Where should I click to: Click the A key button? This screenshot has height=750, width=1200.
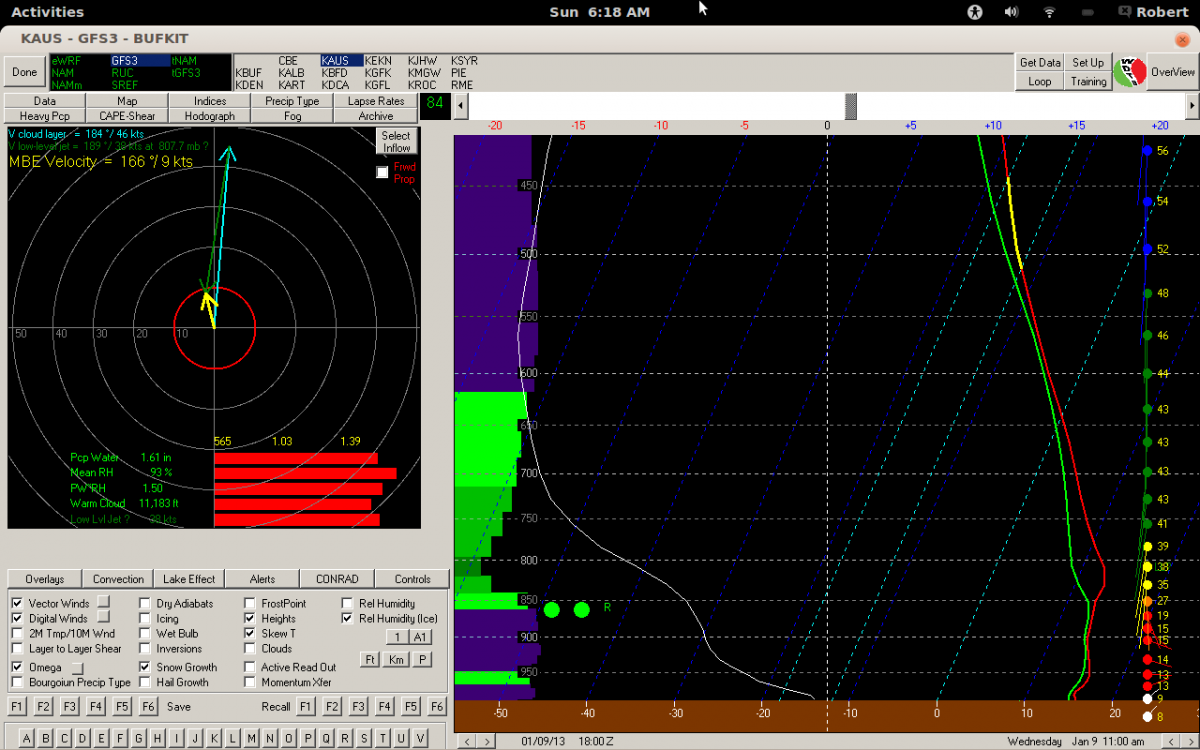coord(27,738)
